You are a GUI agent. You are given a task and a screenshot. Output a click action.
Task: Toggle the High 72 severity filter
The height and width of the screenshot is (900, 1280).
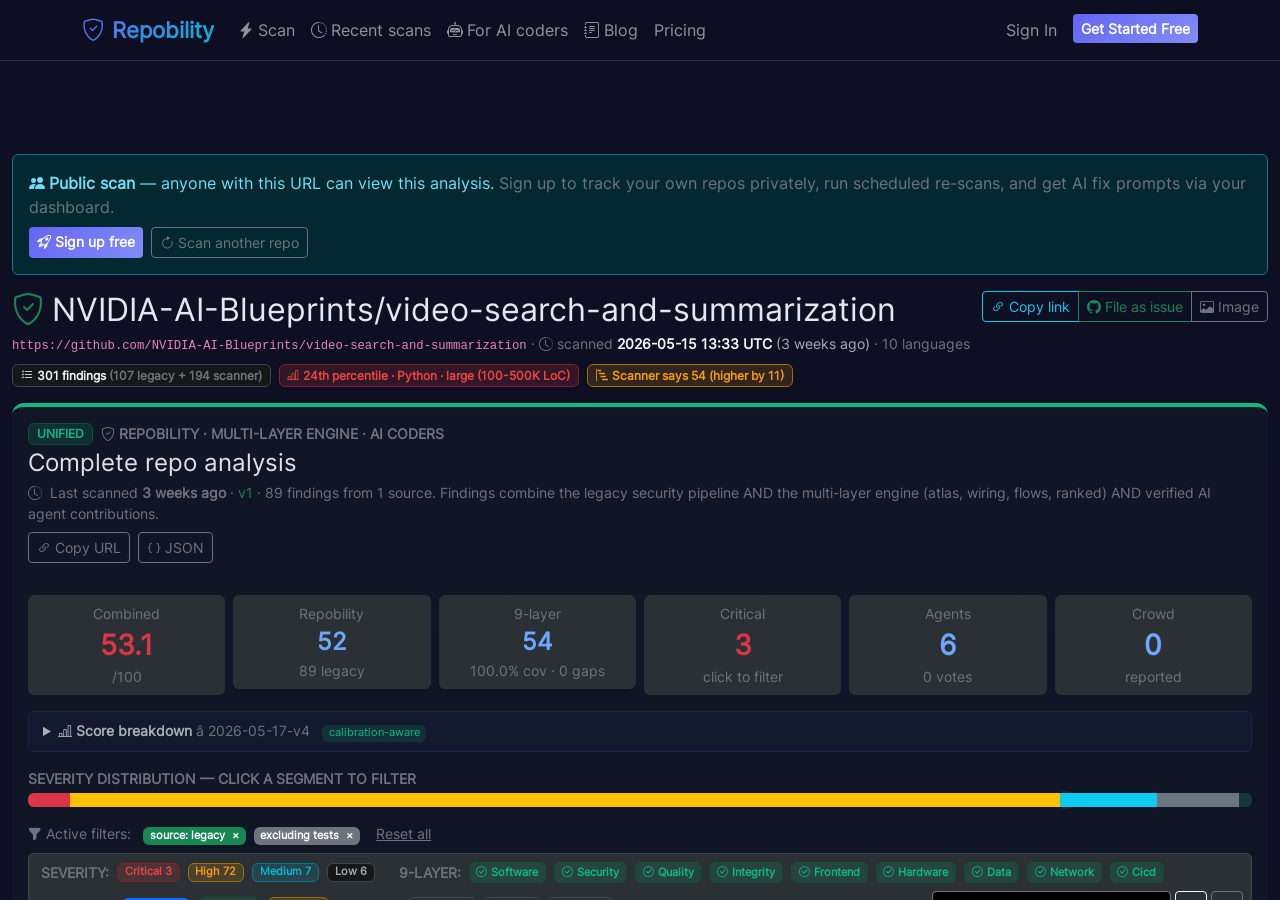pos(216,872)
